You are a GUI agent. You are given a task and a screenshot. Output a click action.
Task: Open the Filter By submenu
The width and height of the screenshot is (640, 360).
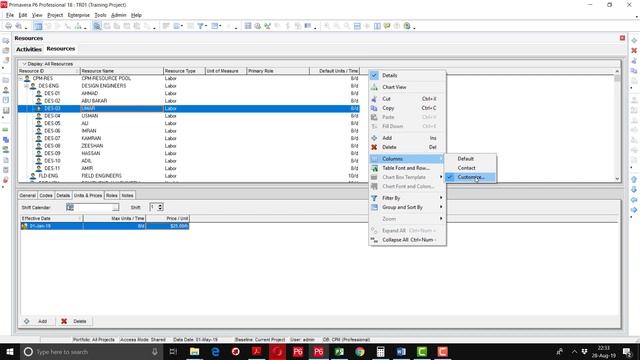(407, 198)
